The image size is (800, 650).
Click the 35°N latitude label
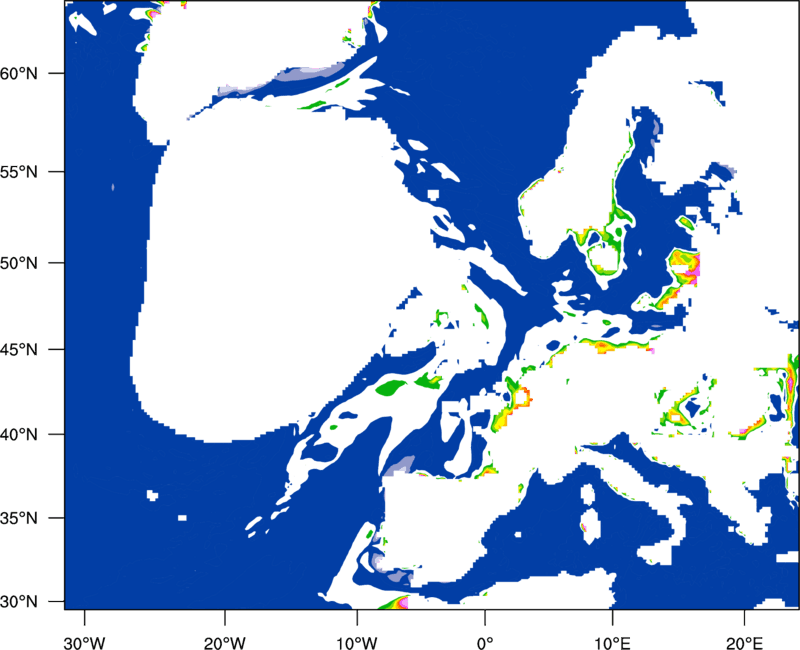19,518
